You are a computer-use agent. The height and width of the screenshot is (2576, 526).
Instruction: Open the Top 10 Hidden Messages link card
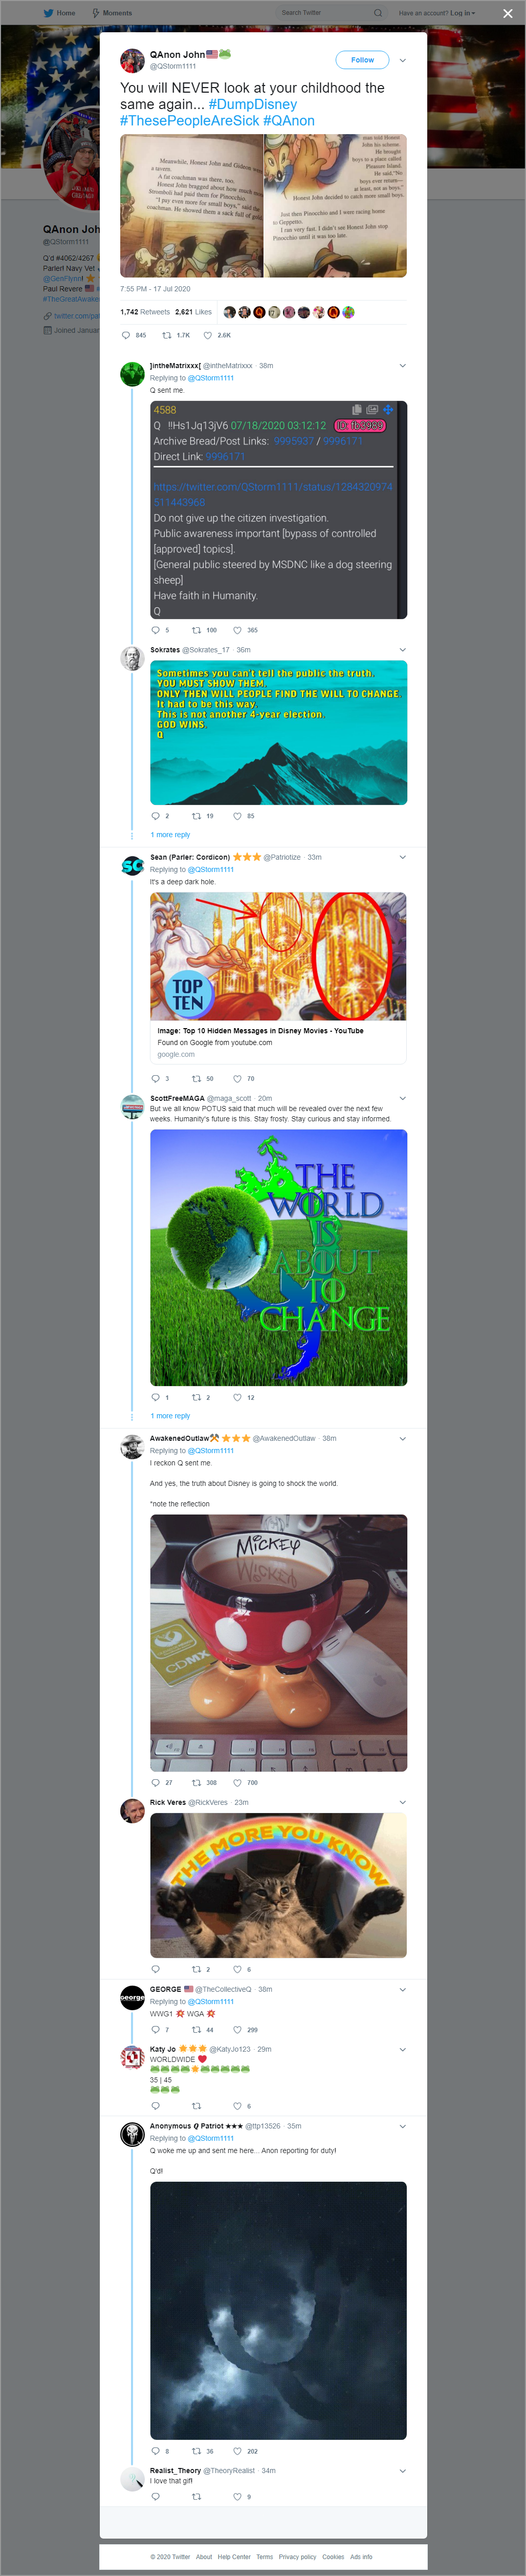(x=278, y=1042)
